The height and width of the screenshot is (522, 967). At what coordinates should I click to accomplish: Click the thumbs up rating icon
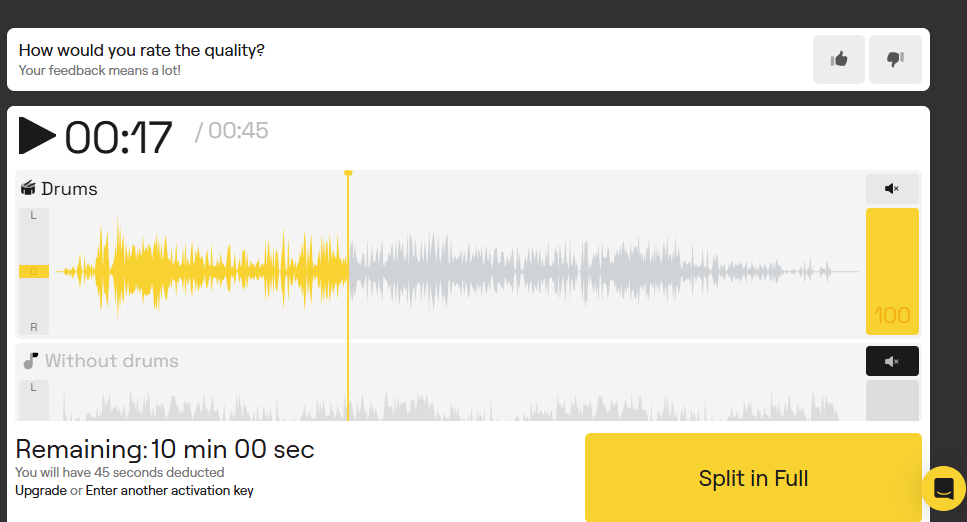838,60
